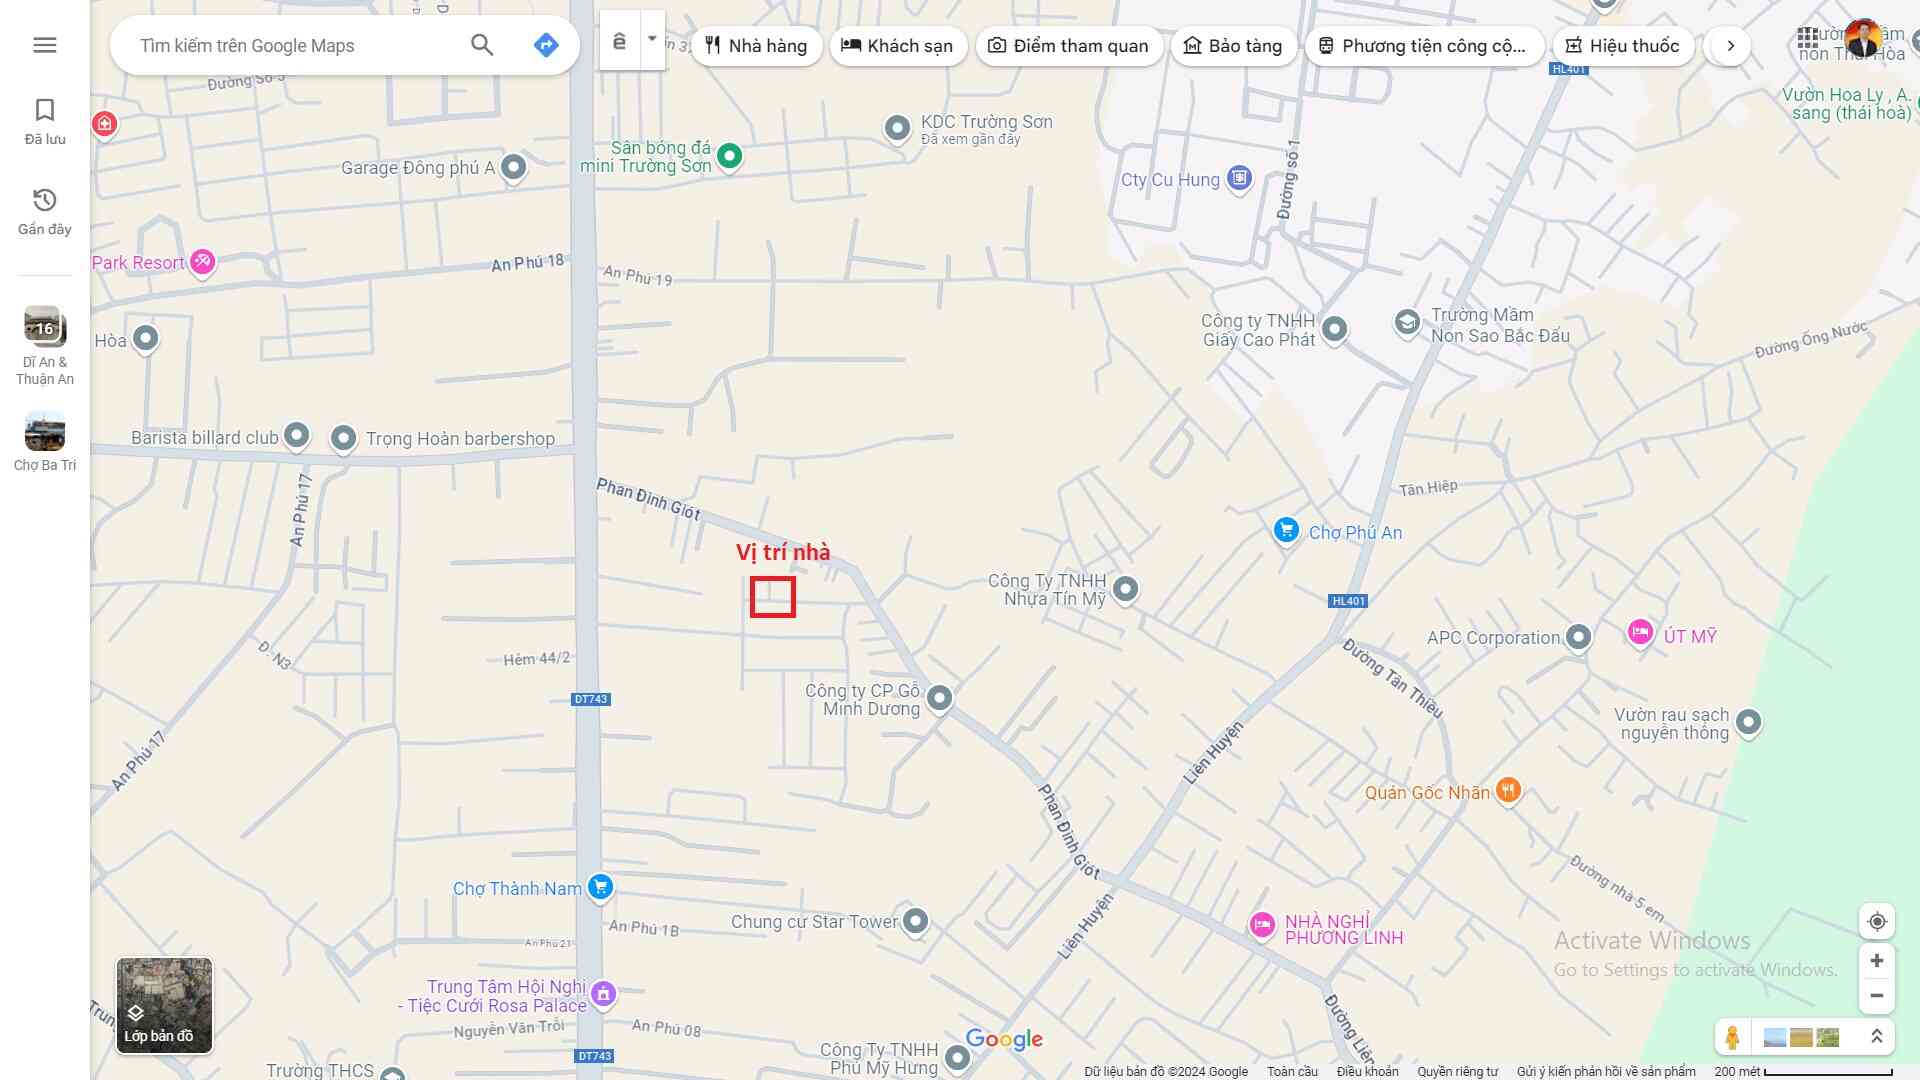The width and height of the screenshot is (1920, 1080).
Task: Open dropdown arrow beside print icon
Action: click(x=652, y=40)
